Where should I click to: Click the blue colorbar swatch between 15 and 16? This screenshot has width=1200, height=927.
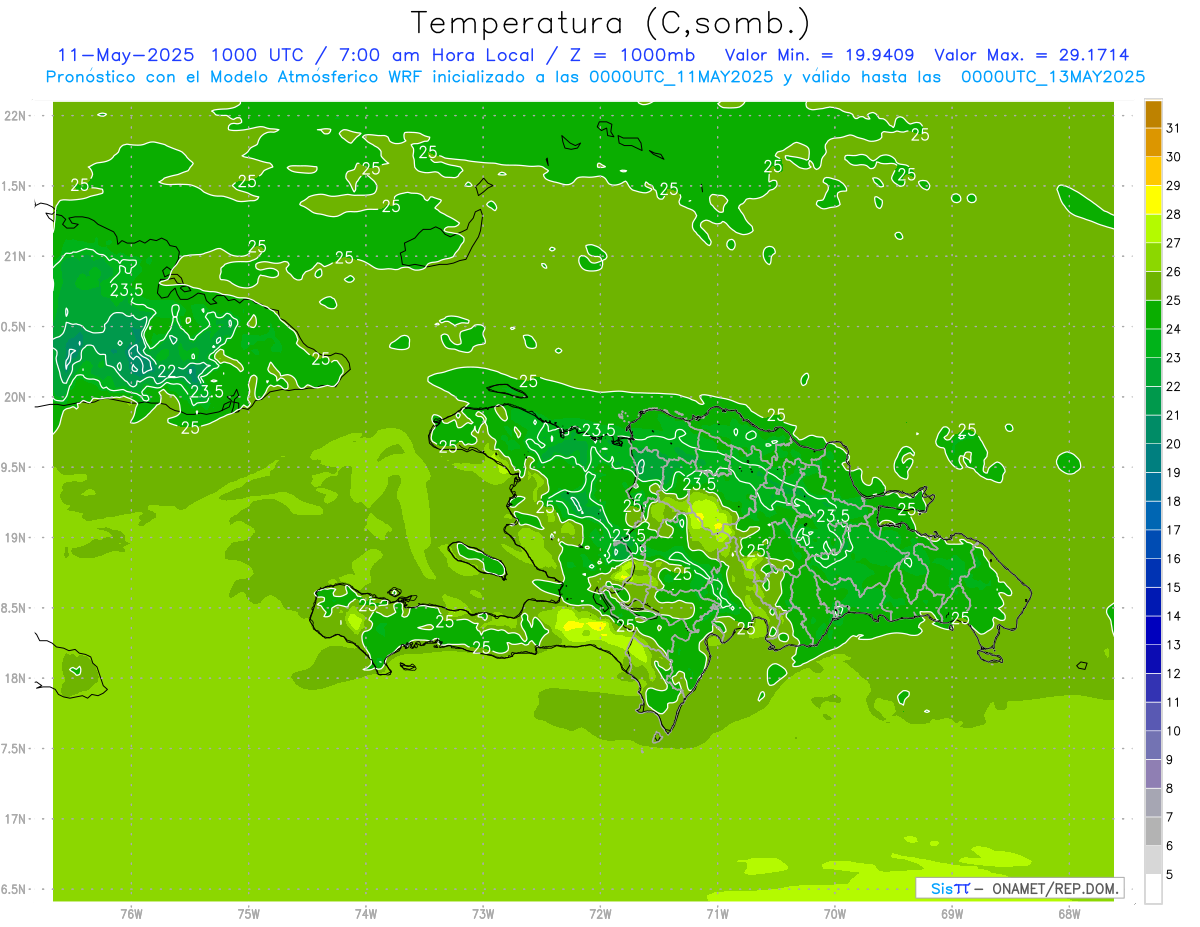click(1153, 573)
